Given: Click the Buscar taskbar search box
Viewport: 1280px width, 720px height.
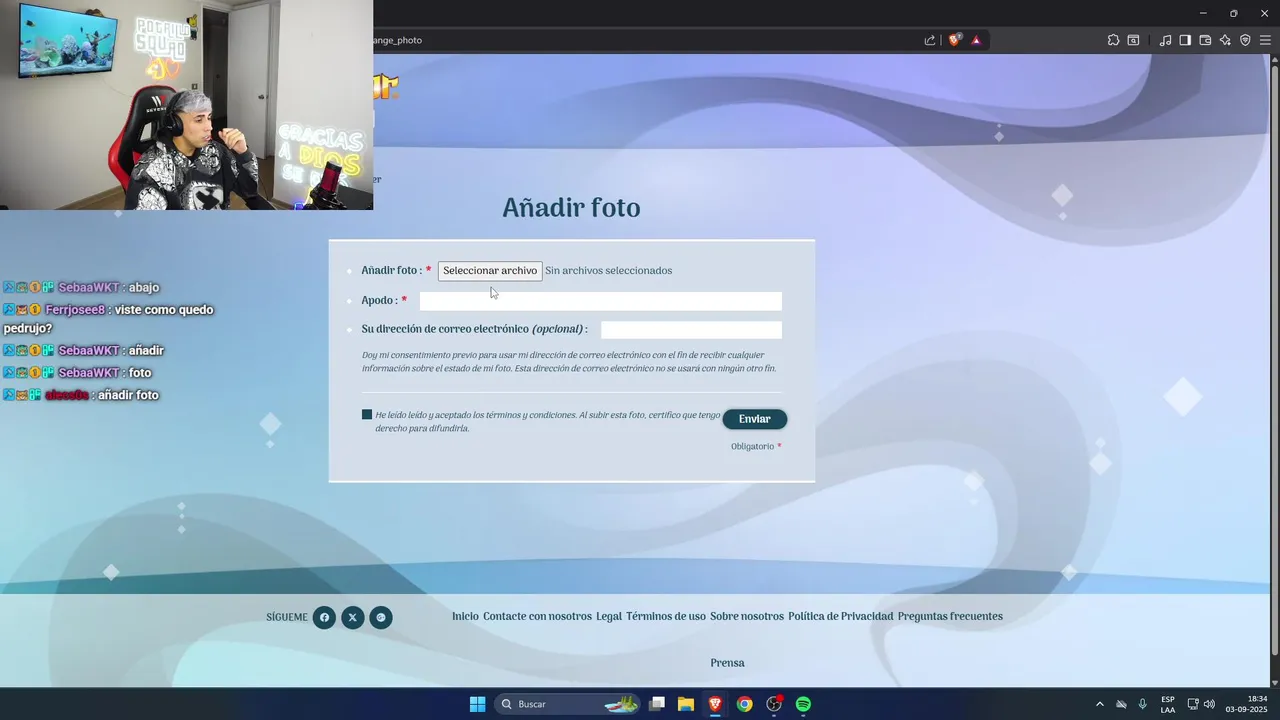Looking at the screenshot, I should pos(569,704).
